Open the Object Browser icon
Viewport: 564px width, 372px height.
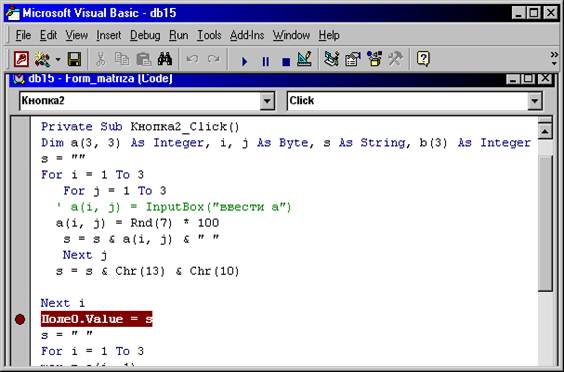tap(374, 59)
